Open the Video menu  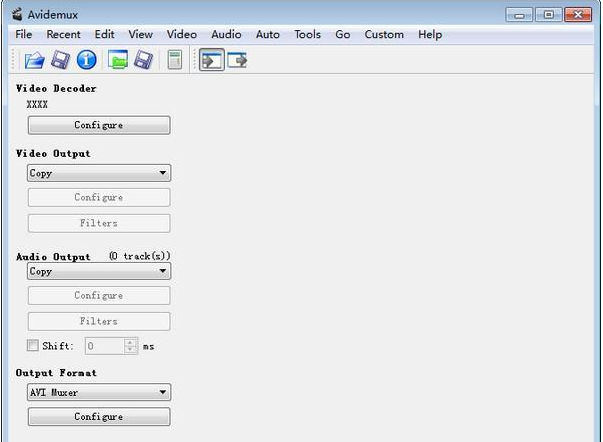[182, 35]
